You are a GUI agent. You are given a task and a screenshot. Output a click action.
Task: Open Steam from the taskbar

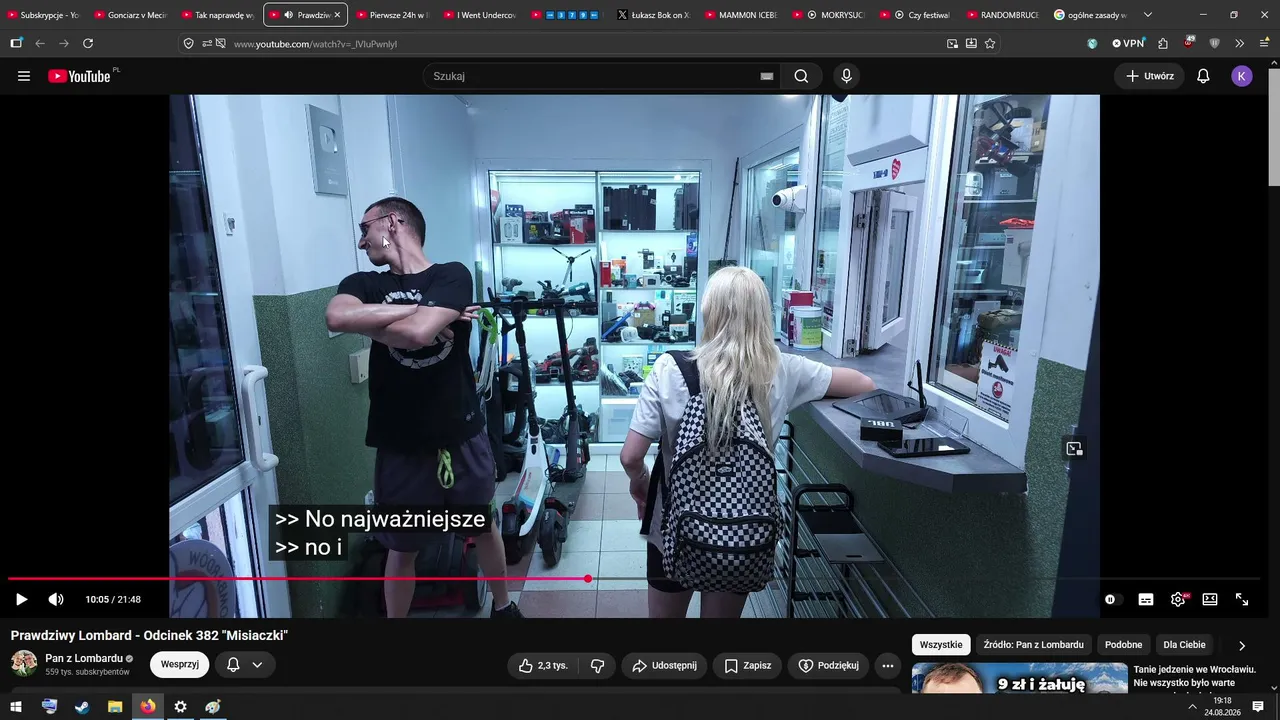click(82, 707)
